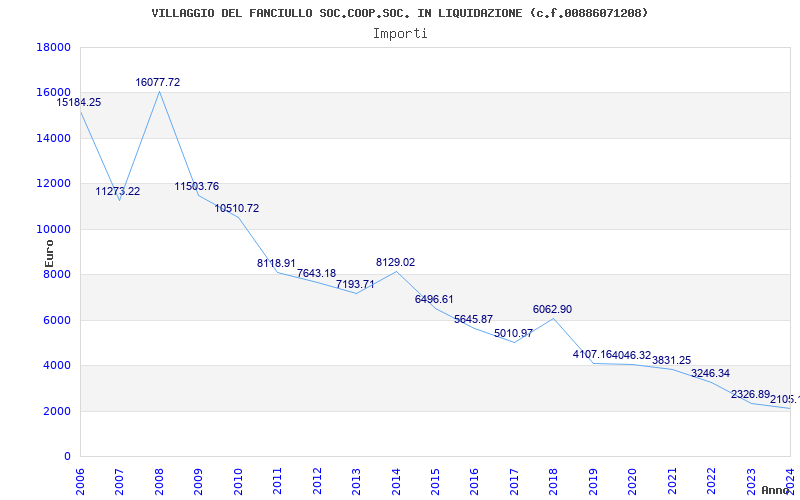Click the value 7643.18
The width and height of the screenshot is (800, 500).
tap(316, 274)
